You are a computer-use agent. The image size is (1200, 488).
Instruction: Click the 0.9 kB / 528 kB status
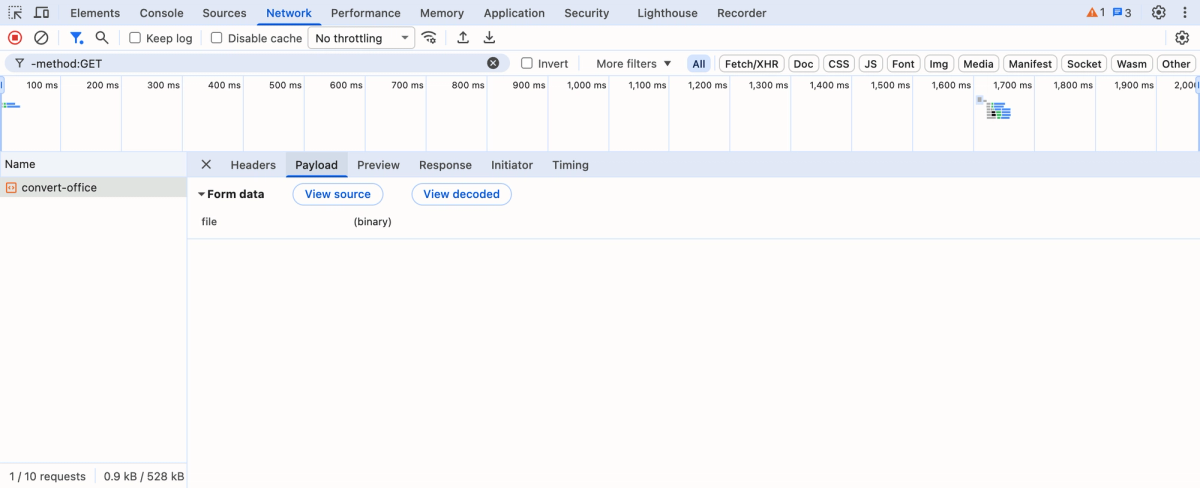[143, 477]
